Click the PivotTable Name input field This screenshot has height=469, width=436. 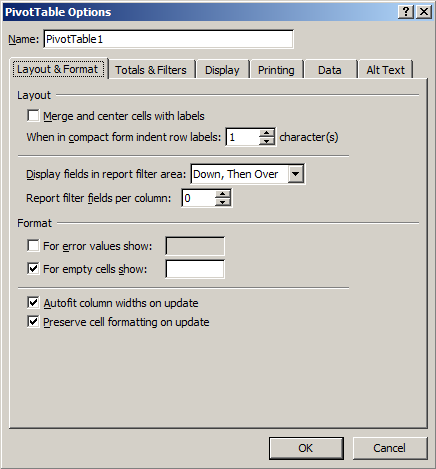pyautogui.click(x=168, y=39)
